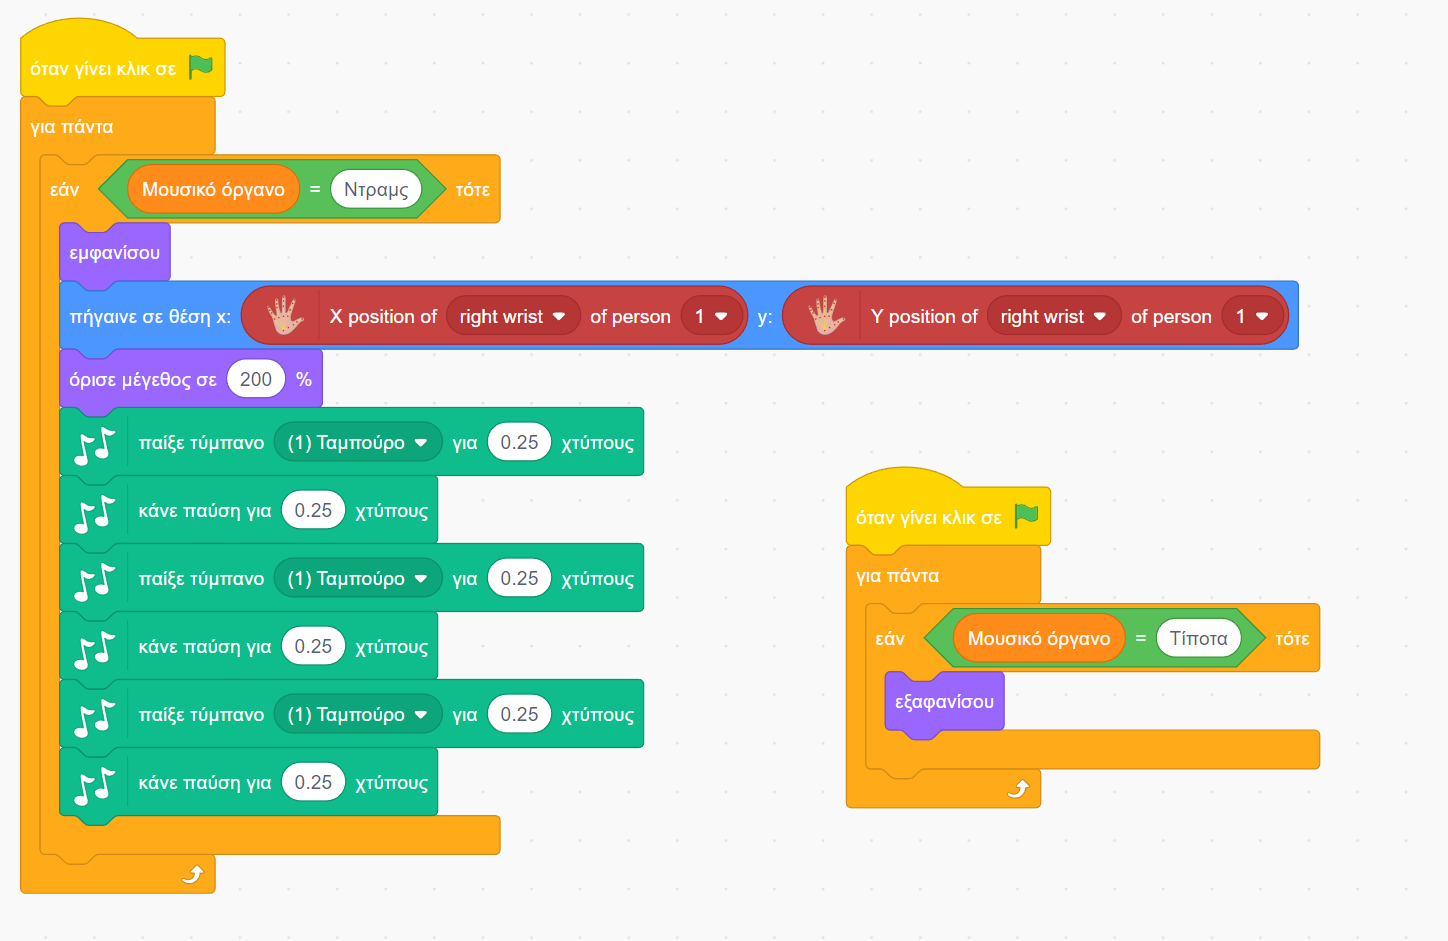This screenshot has width=1448, height=941.
Task: Click the green flag on the left script's hat block
Action: [201, 67]
